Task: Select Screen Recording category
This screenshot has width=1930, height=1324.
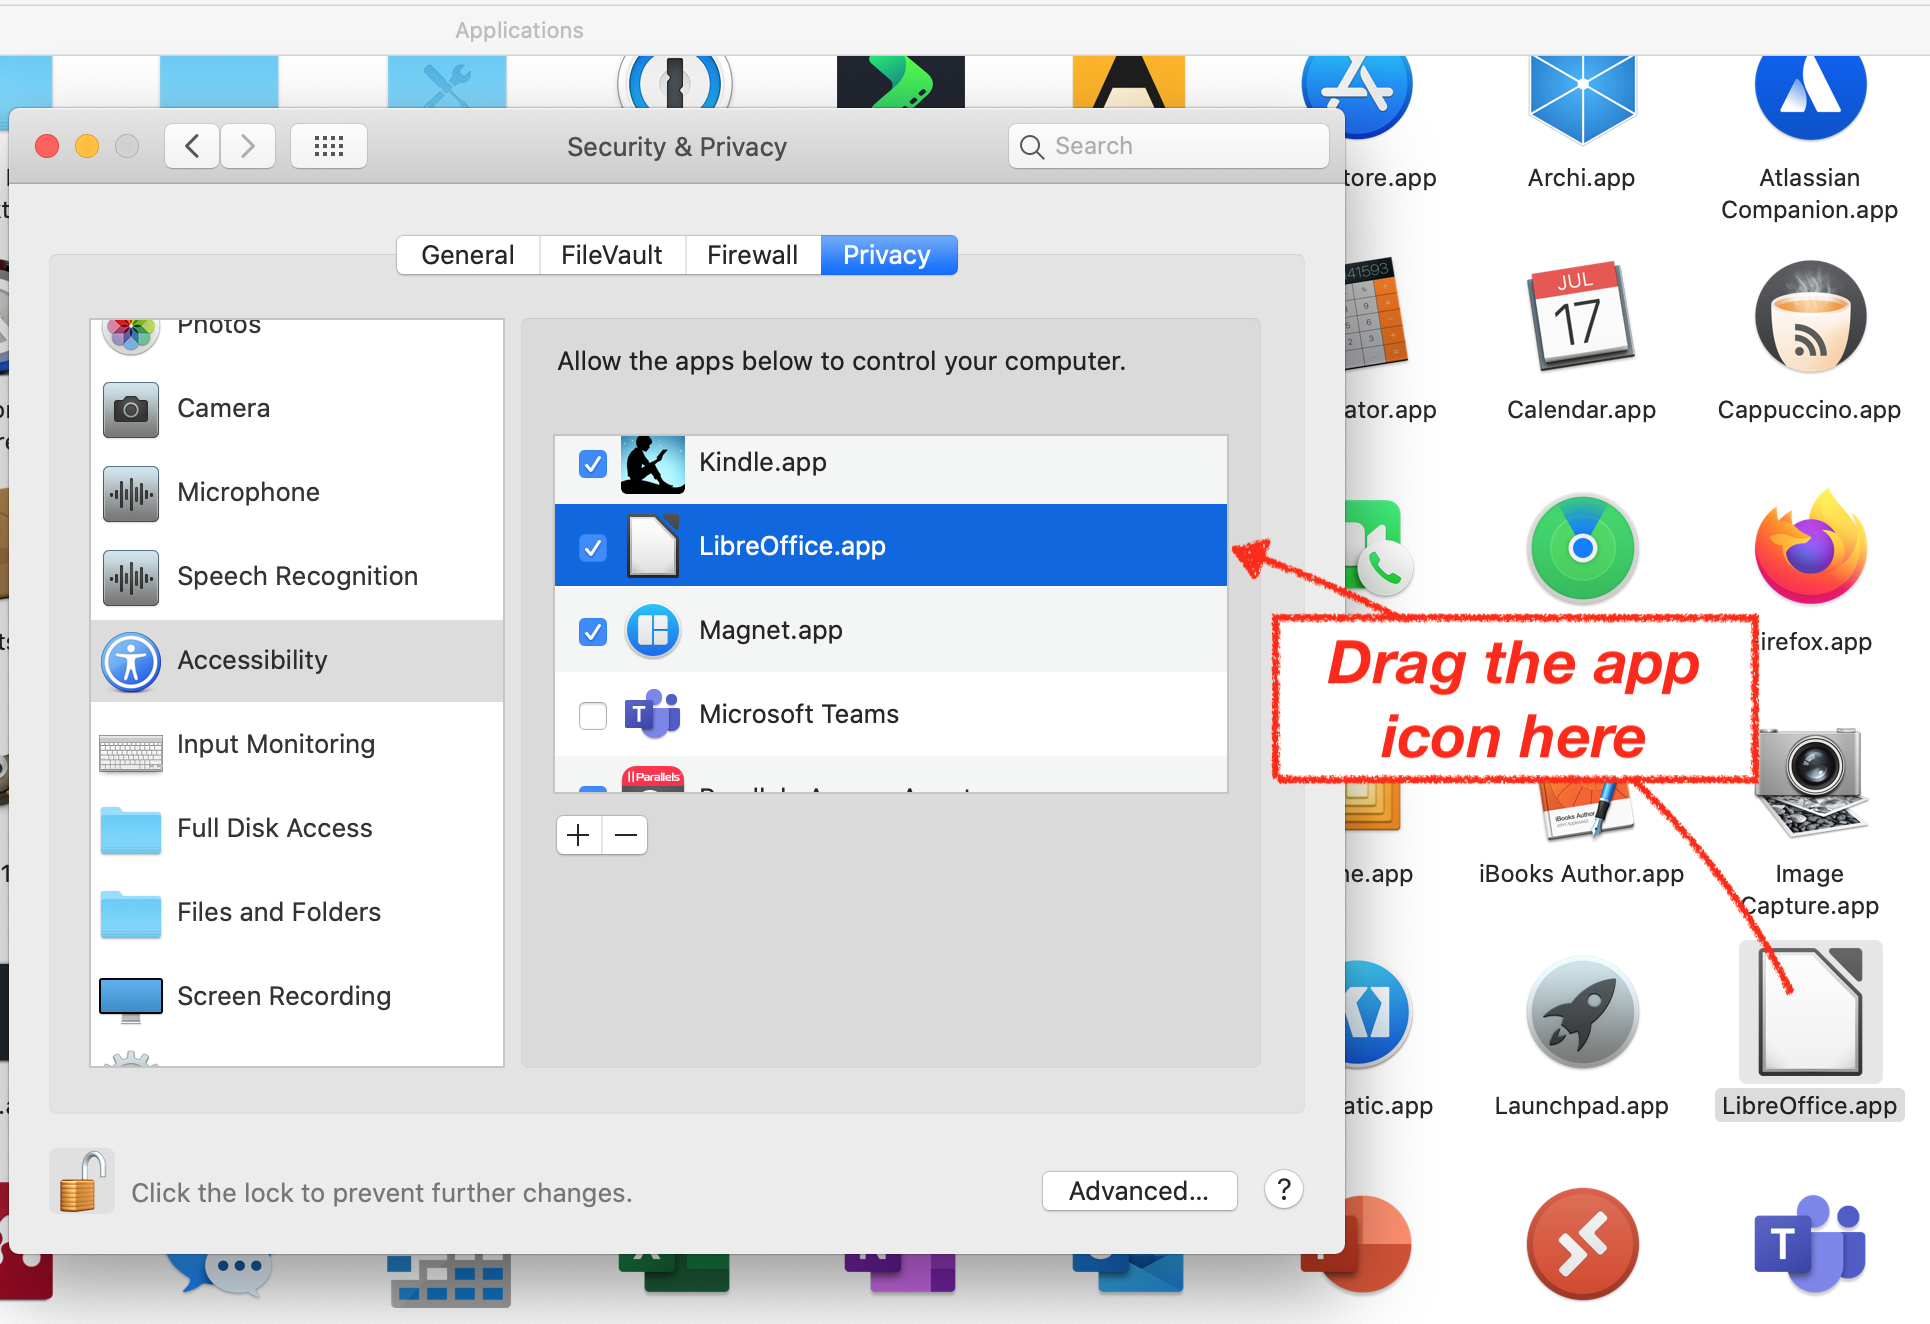Action: point(283,997)
